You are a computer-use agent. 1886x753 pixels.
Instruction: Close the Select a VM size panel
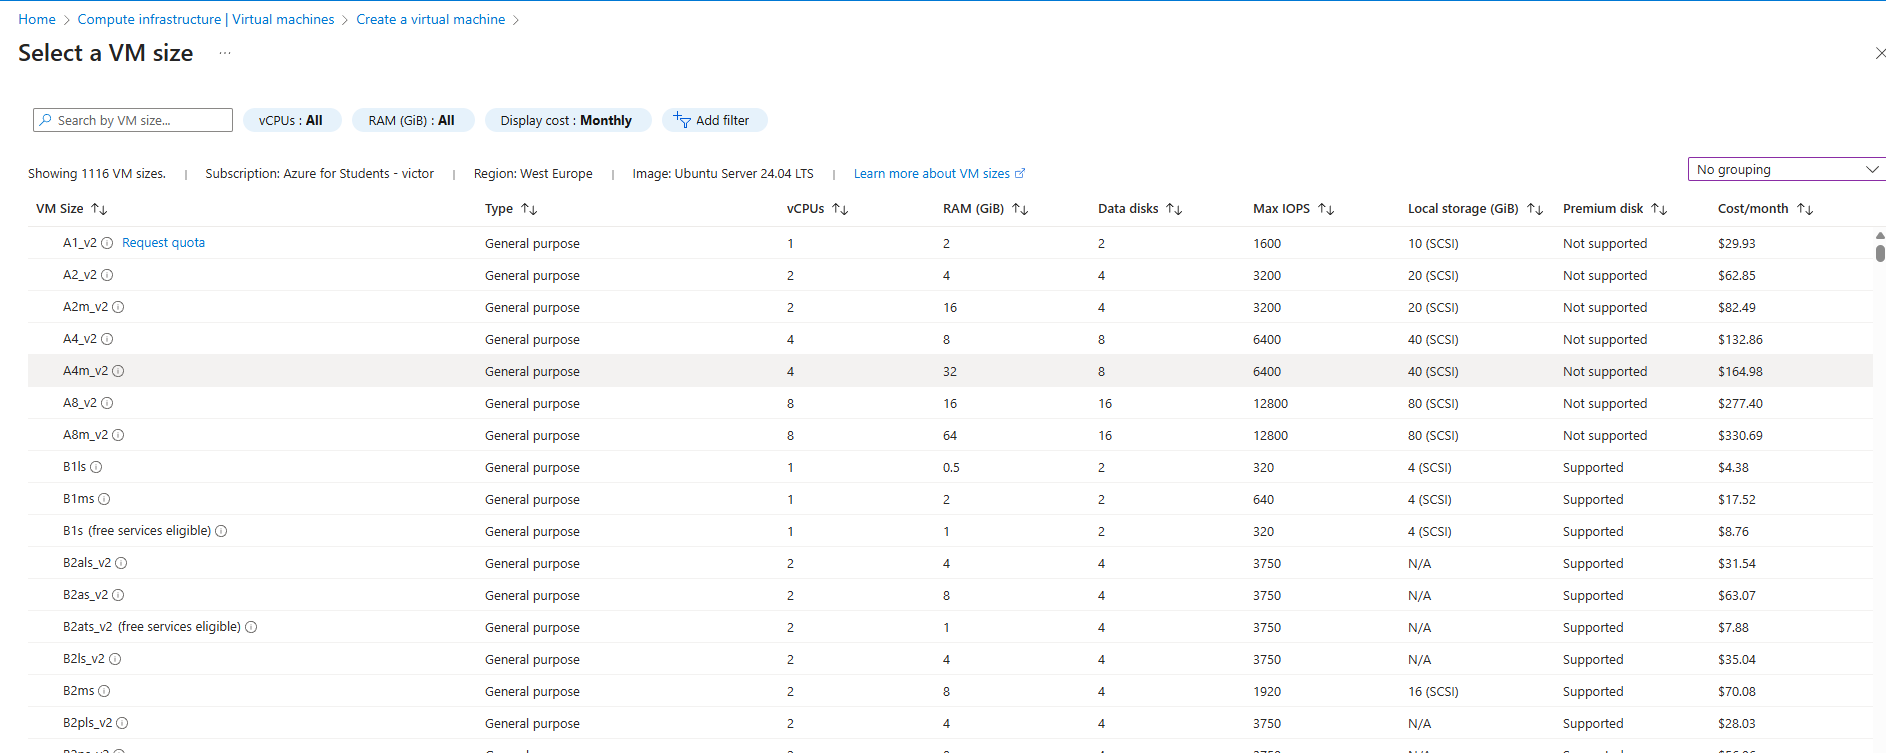click(x=1880, y=53)
